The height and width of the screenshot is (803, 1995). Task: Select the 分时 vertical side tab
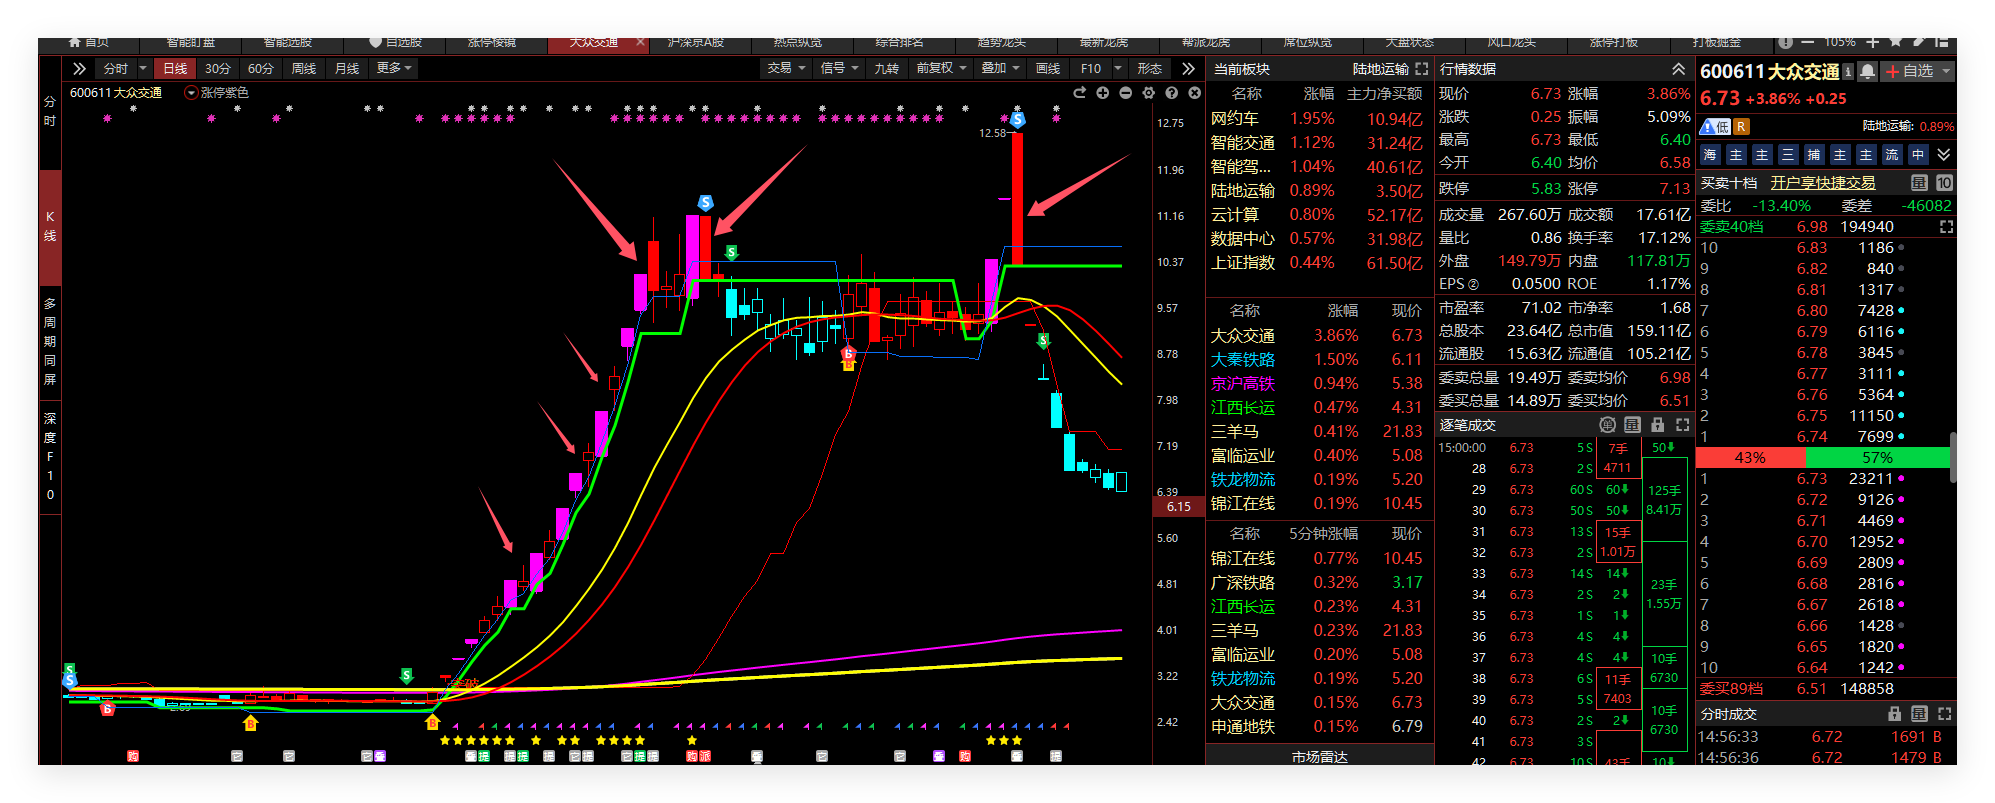click(50, 111)
